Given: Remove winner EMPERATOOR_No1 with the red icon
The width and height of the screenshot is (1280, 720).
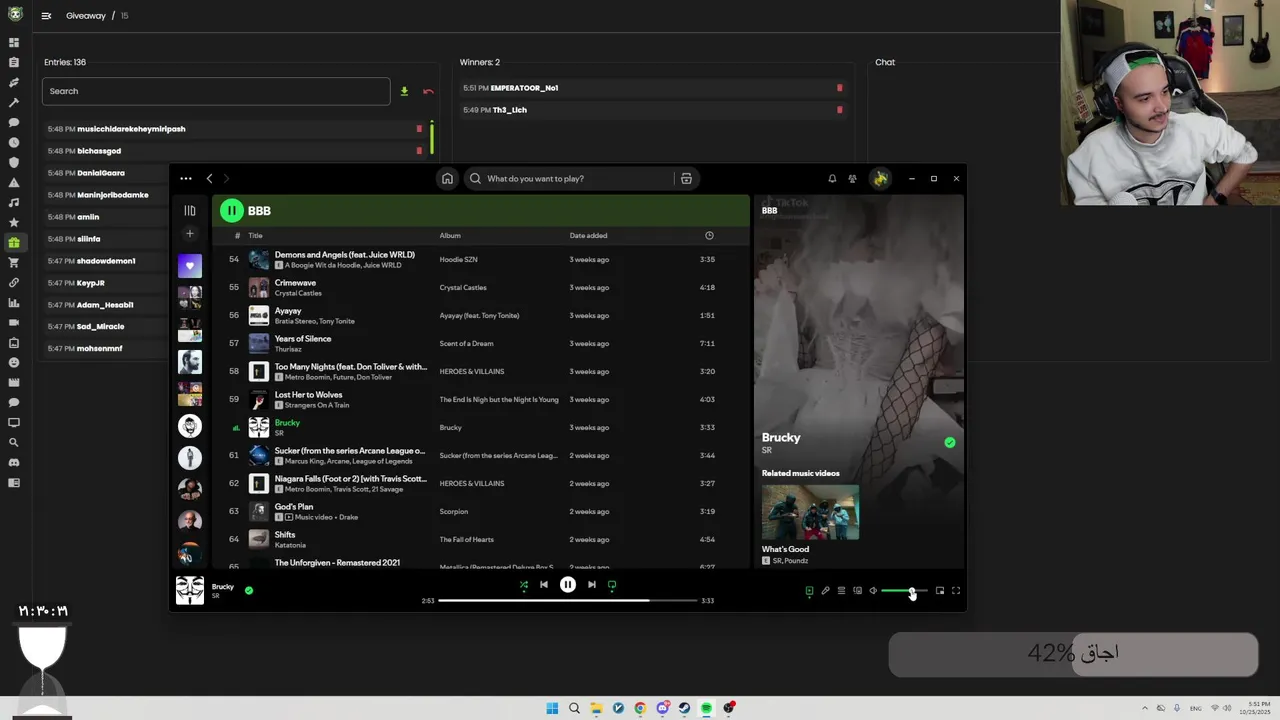Looking at the screenshot, I should [x=839, y=88].
